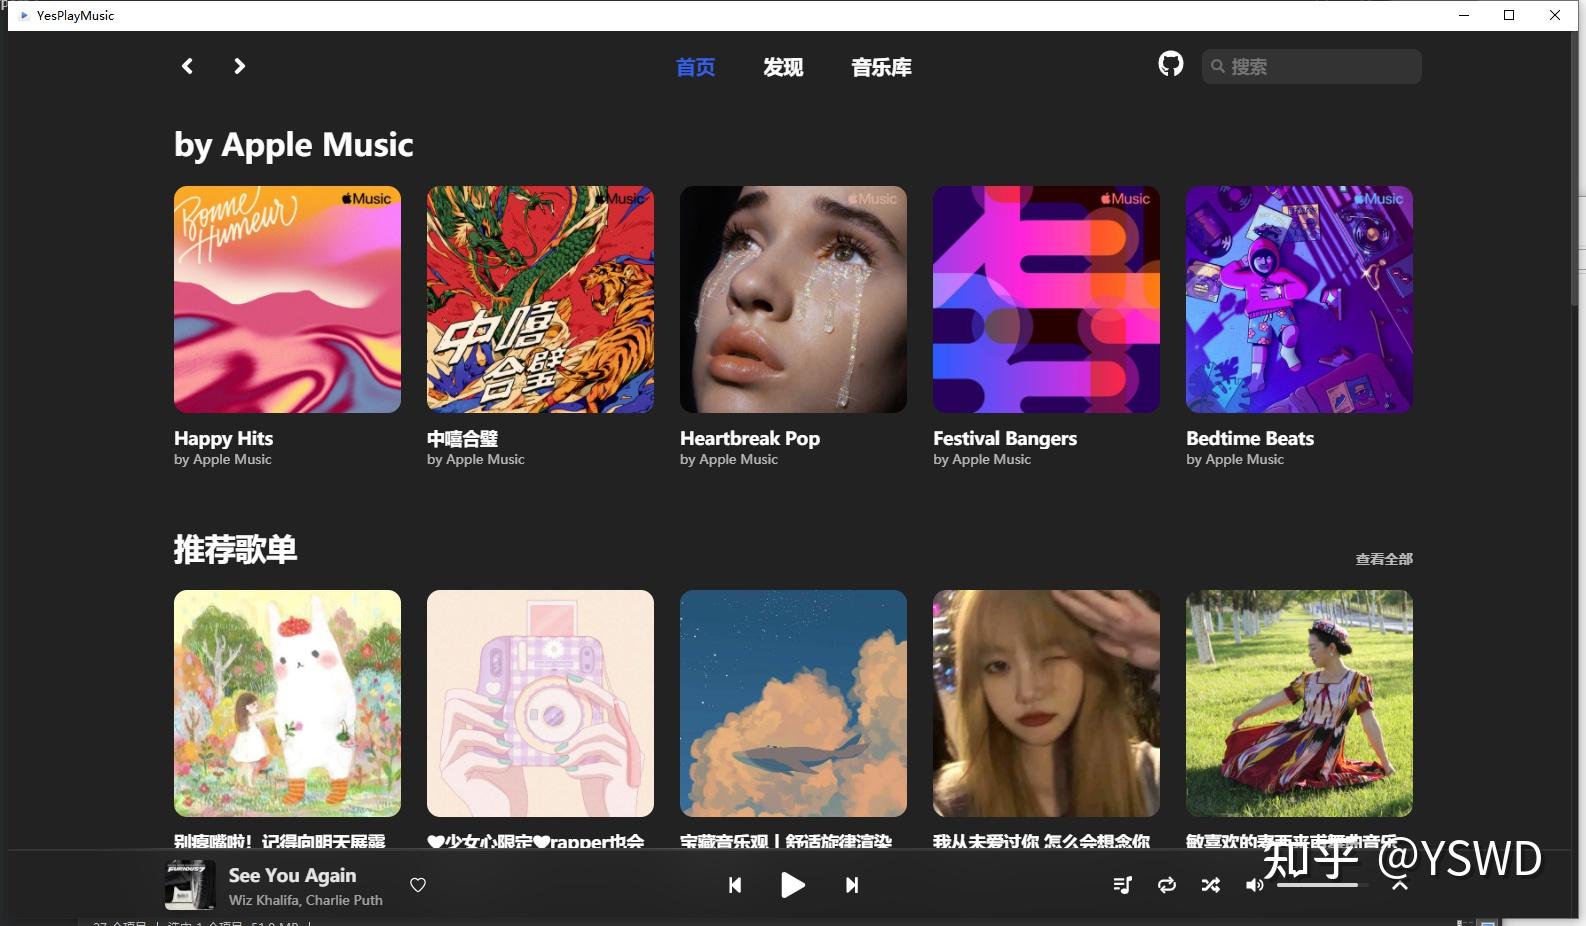The width and height of the screenshot is (1586, 926).
Task: Click the Bedtime Beats title link
Action: coord(1250,438)
